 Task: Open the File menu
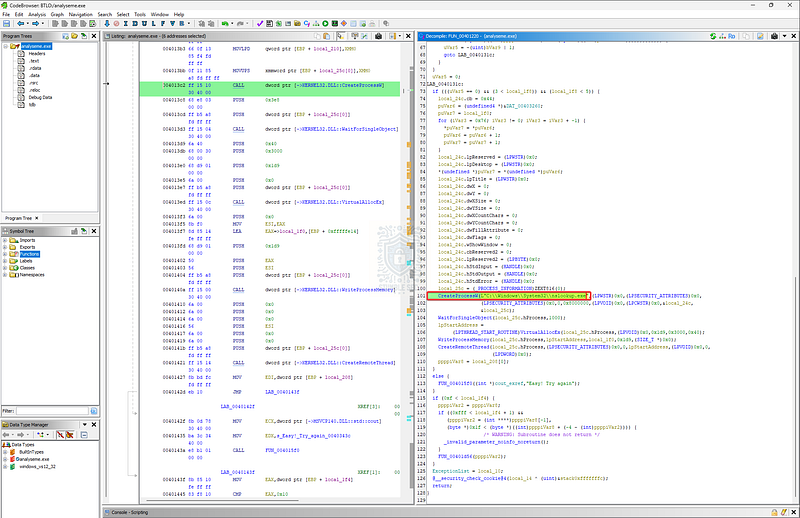(x=6, y=14)
